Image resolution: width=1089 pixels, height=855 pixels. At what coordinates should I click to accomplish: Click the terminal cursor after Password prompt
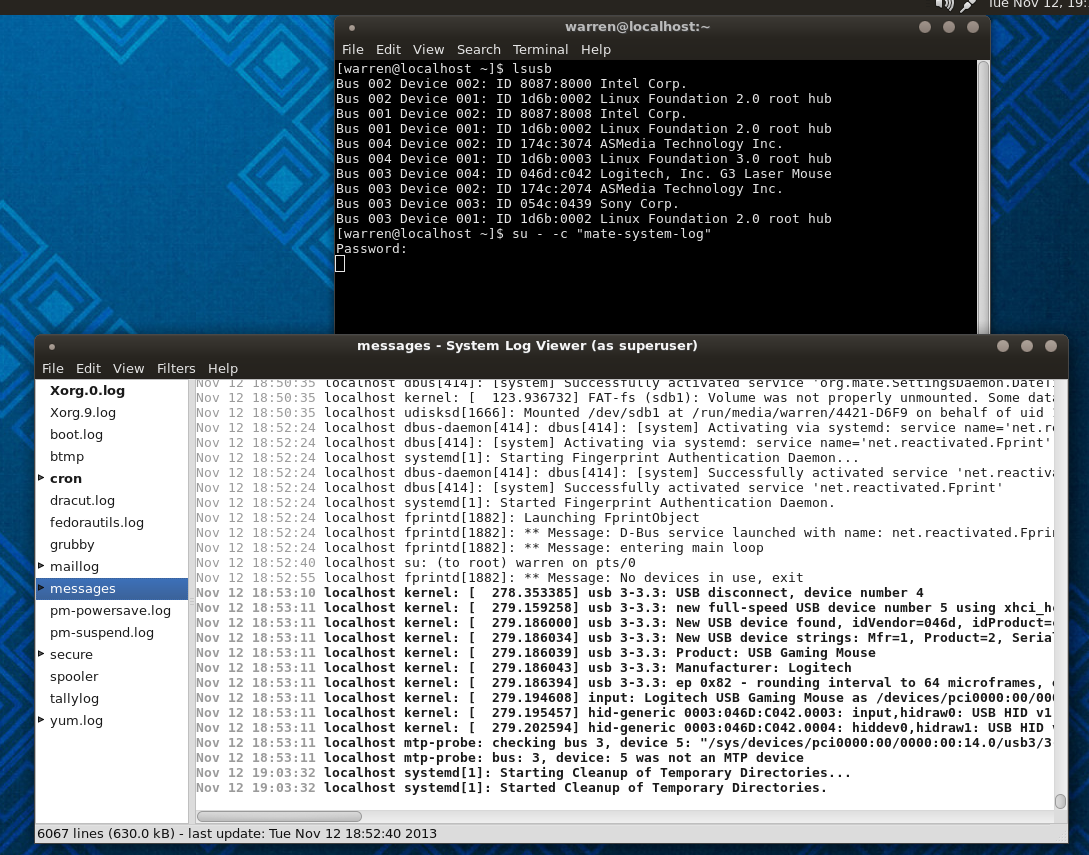point(340,264)
